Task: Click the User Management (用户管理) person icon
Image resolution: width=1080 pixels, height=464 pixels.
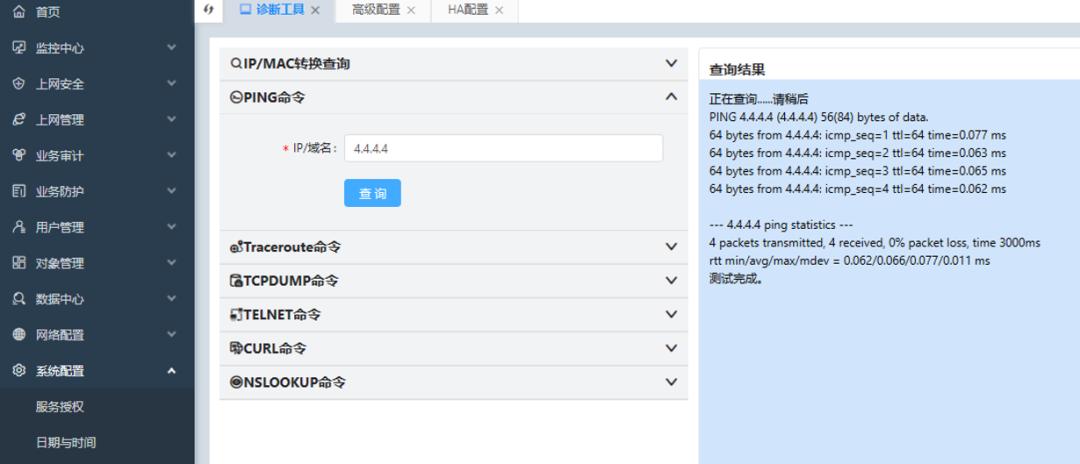Action: (x=19, y=226)
